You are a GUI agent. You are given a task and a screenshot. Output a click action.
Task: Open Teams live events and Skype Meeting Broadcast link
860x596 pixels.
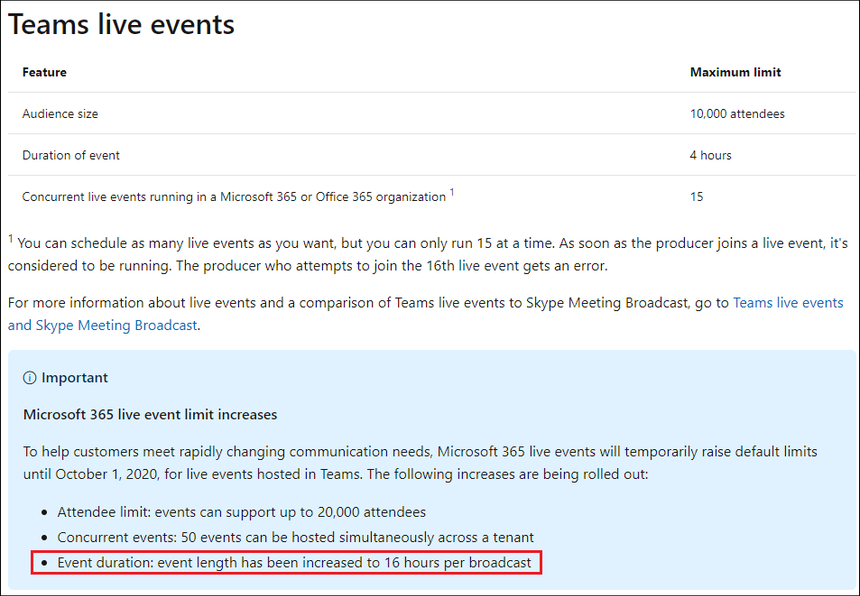click(x=787, y=303)
